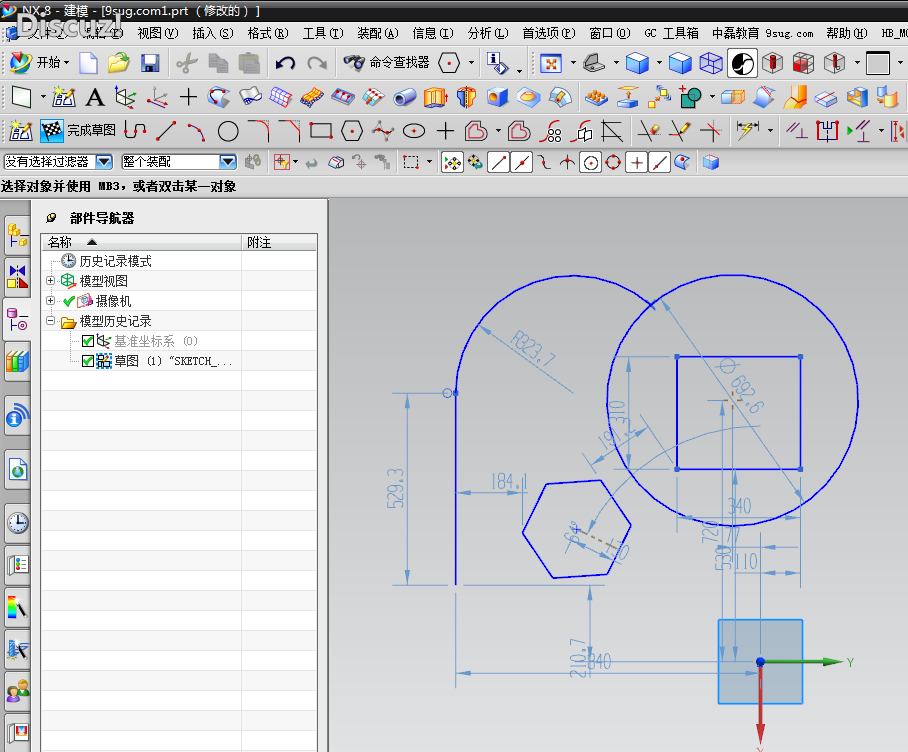
Task: Click the Text (A) tool icon
Action: coord(95,97)
